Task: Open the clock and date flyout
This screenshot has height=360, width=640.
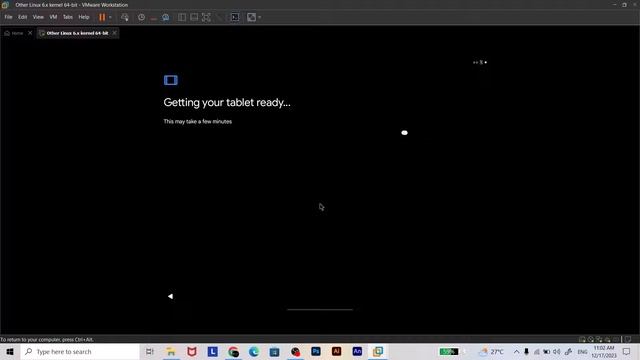Action: [604, 351]
